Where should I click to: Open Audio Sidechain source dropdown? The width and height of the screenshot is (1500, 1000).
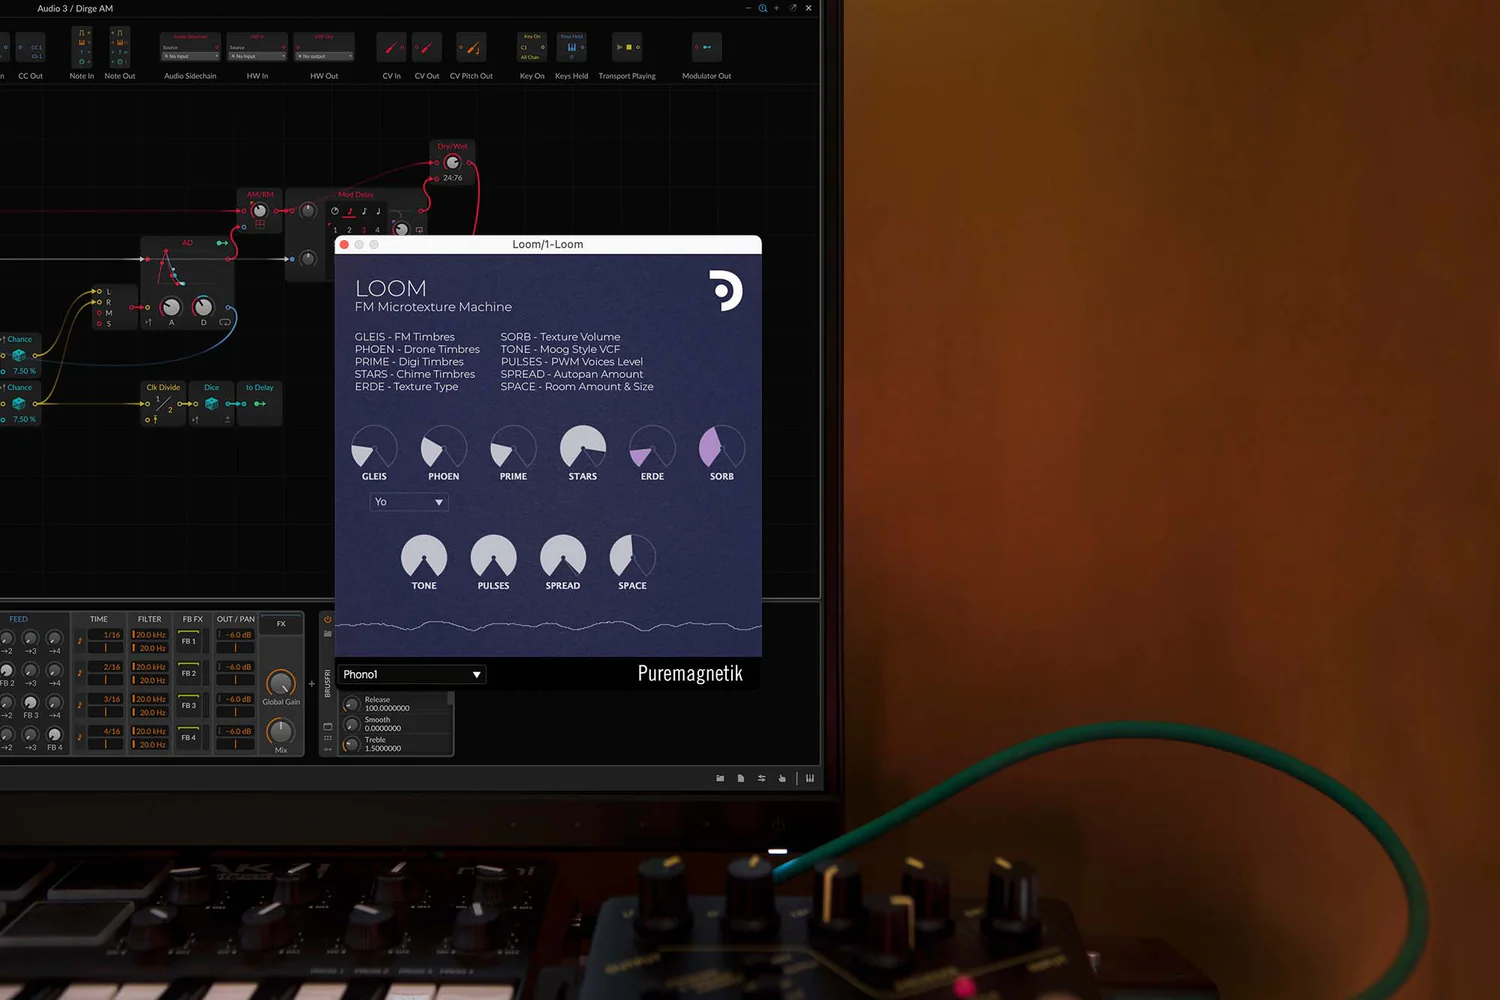(x=190, y=56)
